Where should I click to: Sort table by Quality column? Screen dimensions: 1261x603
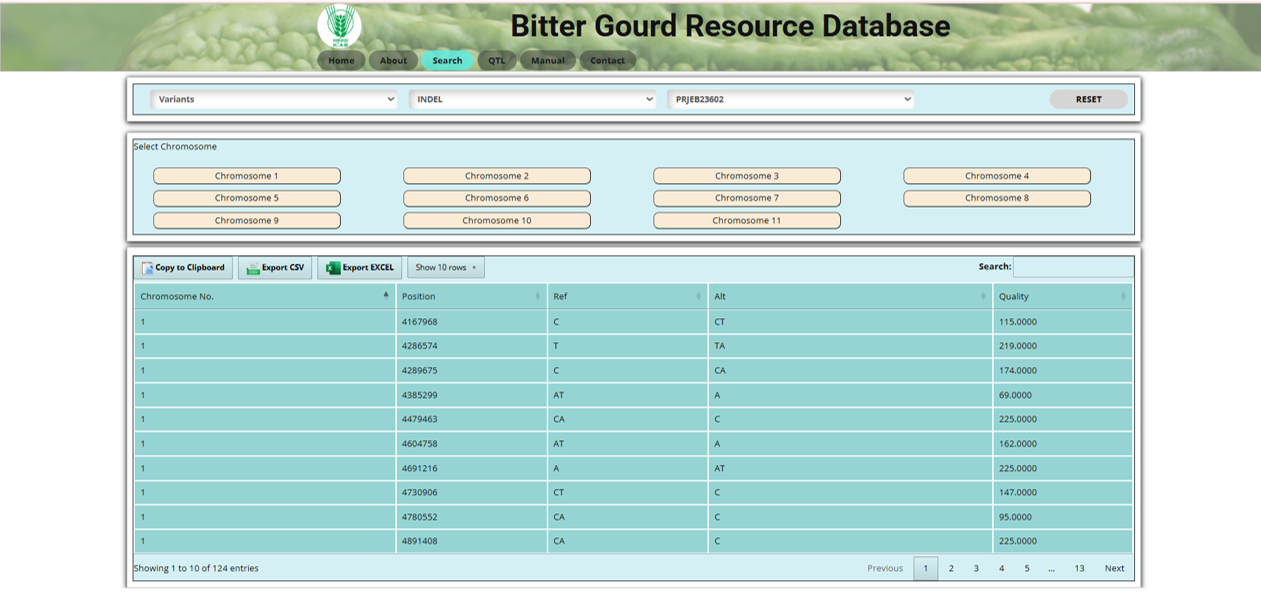(1062, 296)
